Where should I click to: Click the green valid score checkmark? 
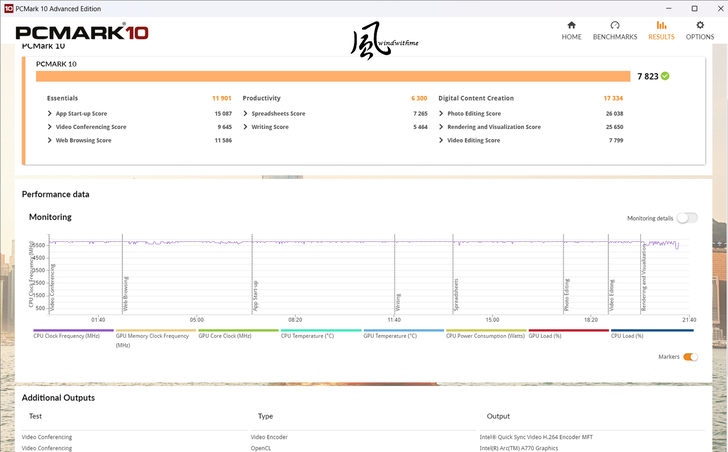665,75
